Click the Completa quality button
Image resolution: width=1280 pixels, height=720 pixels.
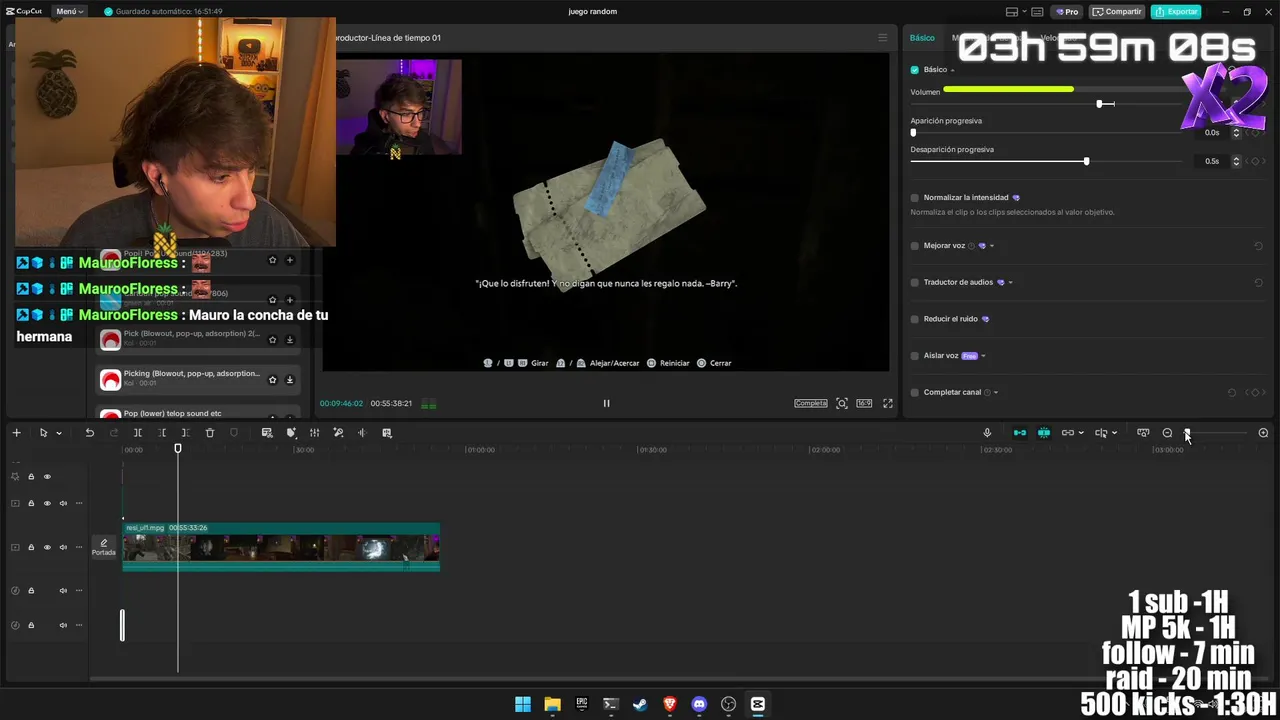(x=811, y=403)
